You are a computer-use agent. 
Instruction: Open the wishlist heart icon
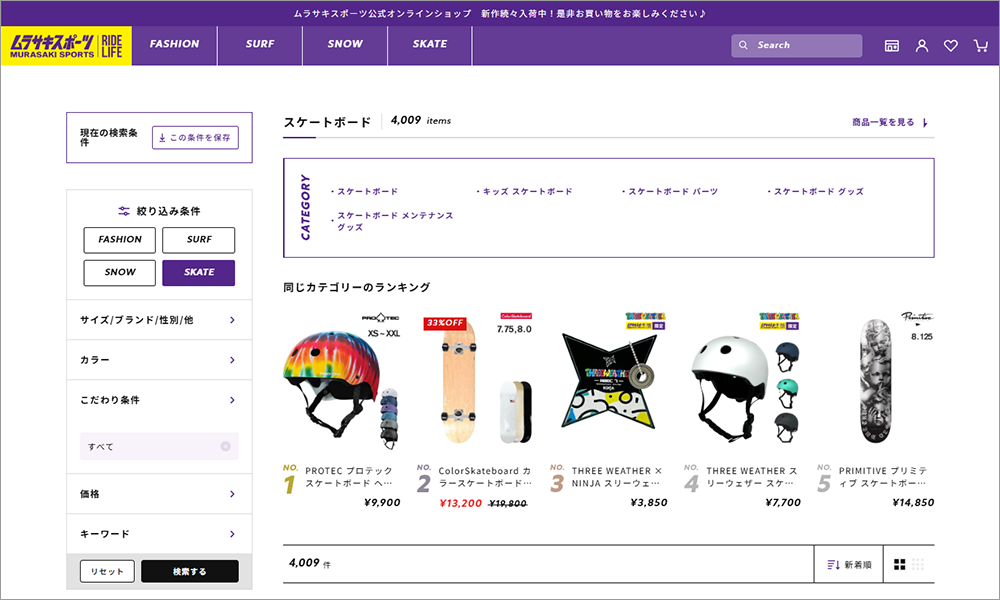point(951,45)
